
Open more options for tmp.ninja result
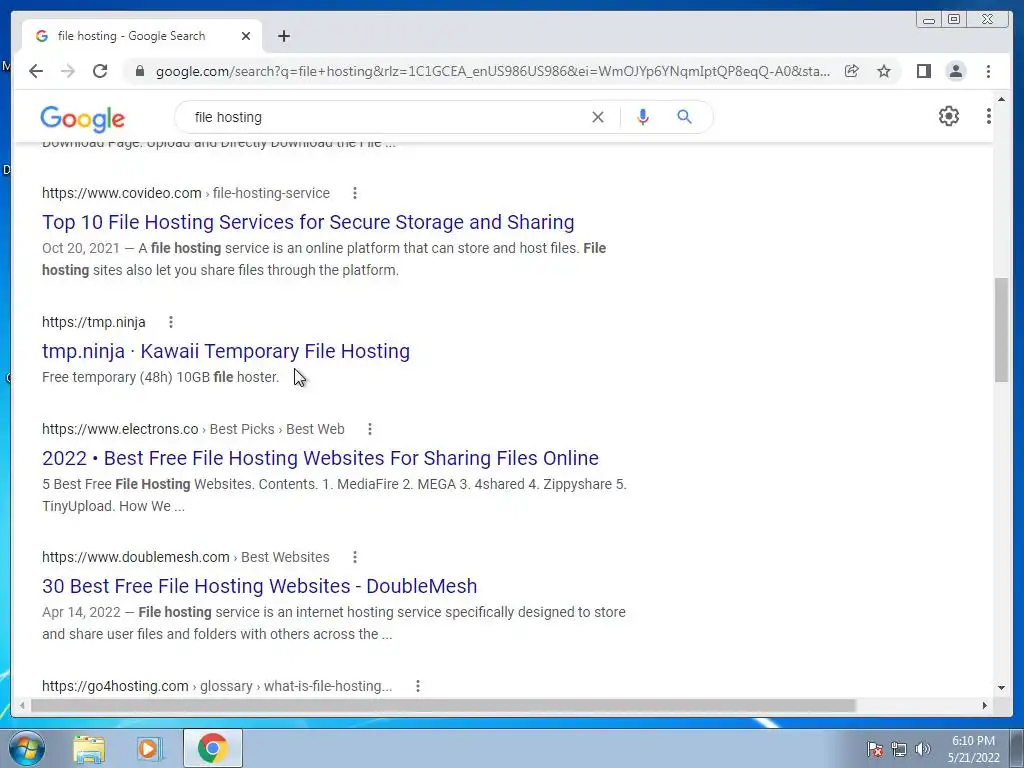point(170,322)
